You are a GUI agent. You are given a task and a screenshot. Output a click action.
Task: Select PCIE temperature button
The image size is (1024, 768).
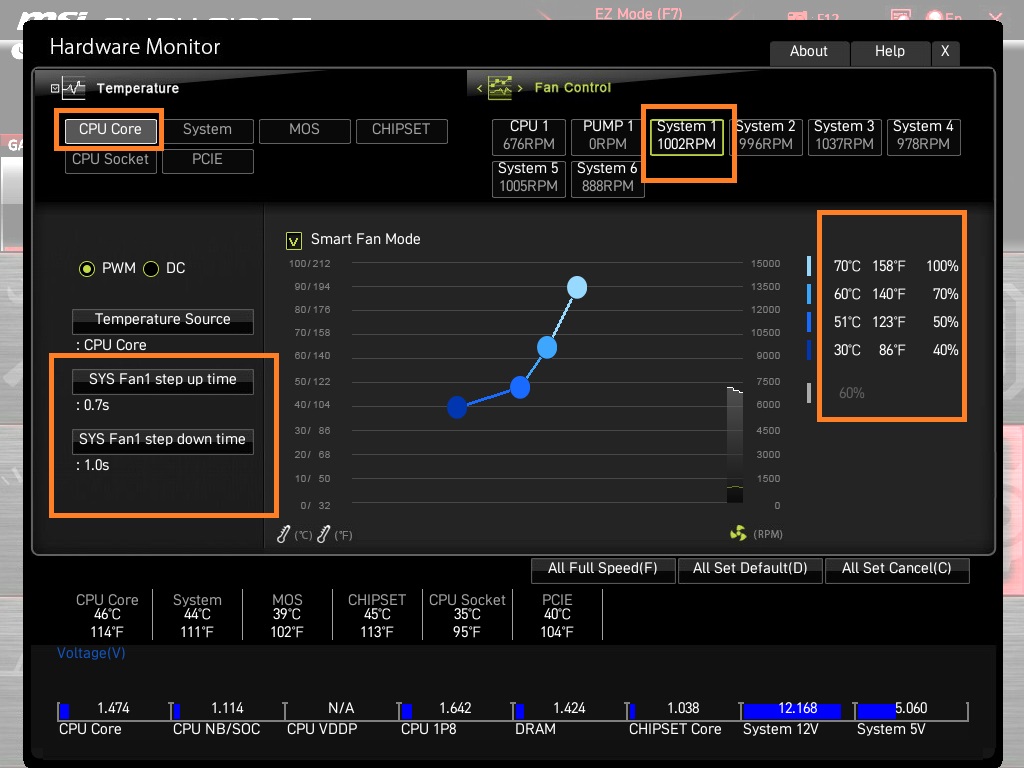coord(207,160)
